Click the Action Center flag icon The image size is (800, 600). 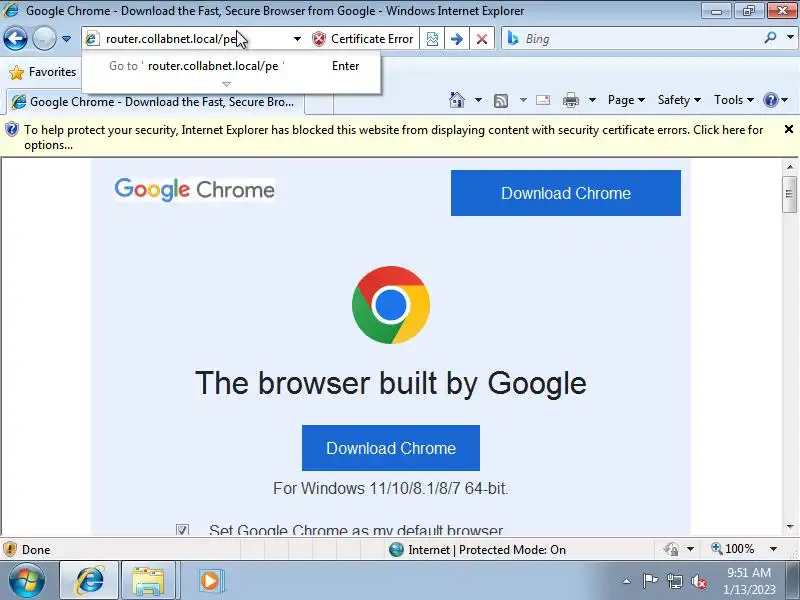coord(650,581)
